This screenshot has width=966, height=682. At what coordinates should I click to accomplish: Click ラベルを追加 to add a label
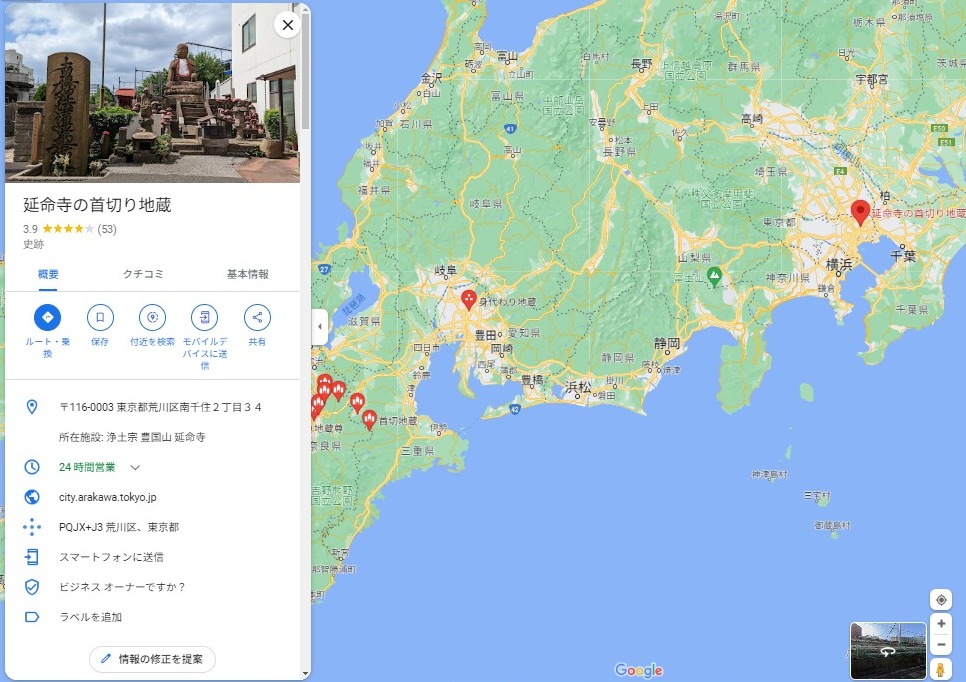click(x=91, y=617)
